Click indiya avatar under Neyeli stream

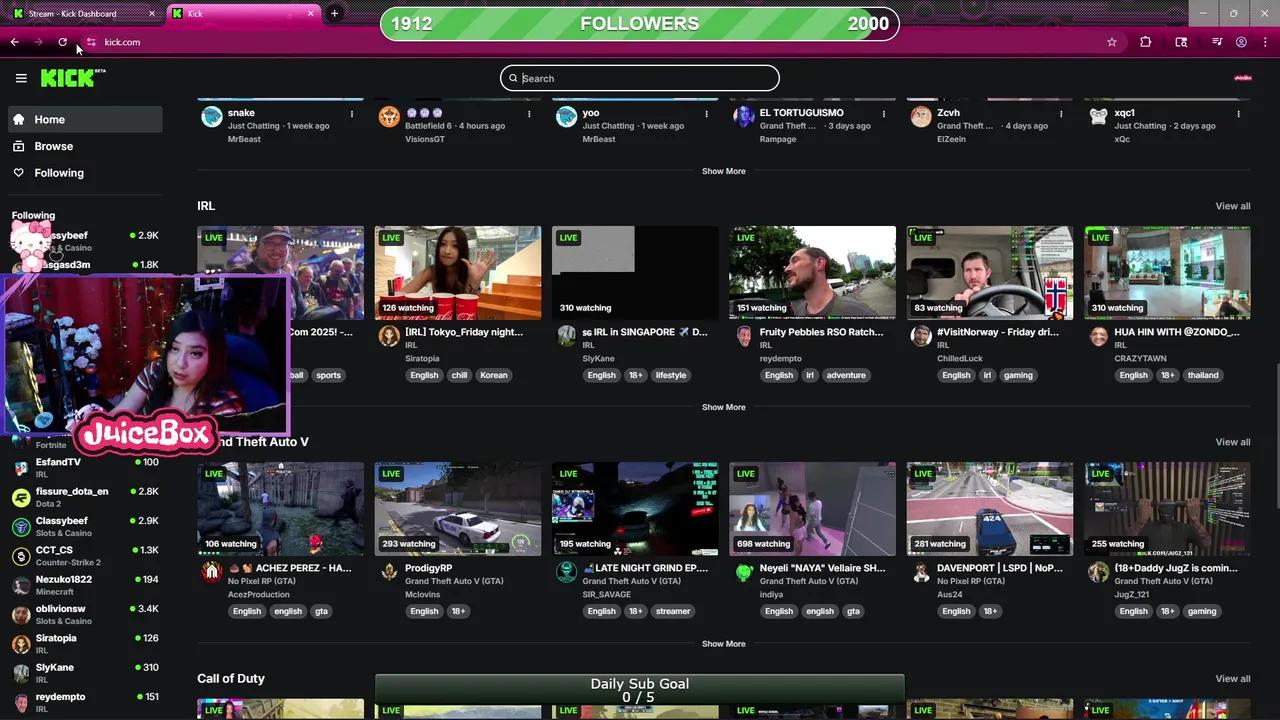click(744, 572)
